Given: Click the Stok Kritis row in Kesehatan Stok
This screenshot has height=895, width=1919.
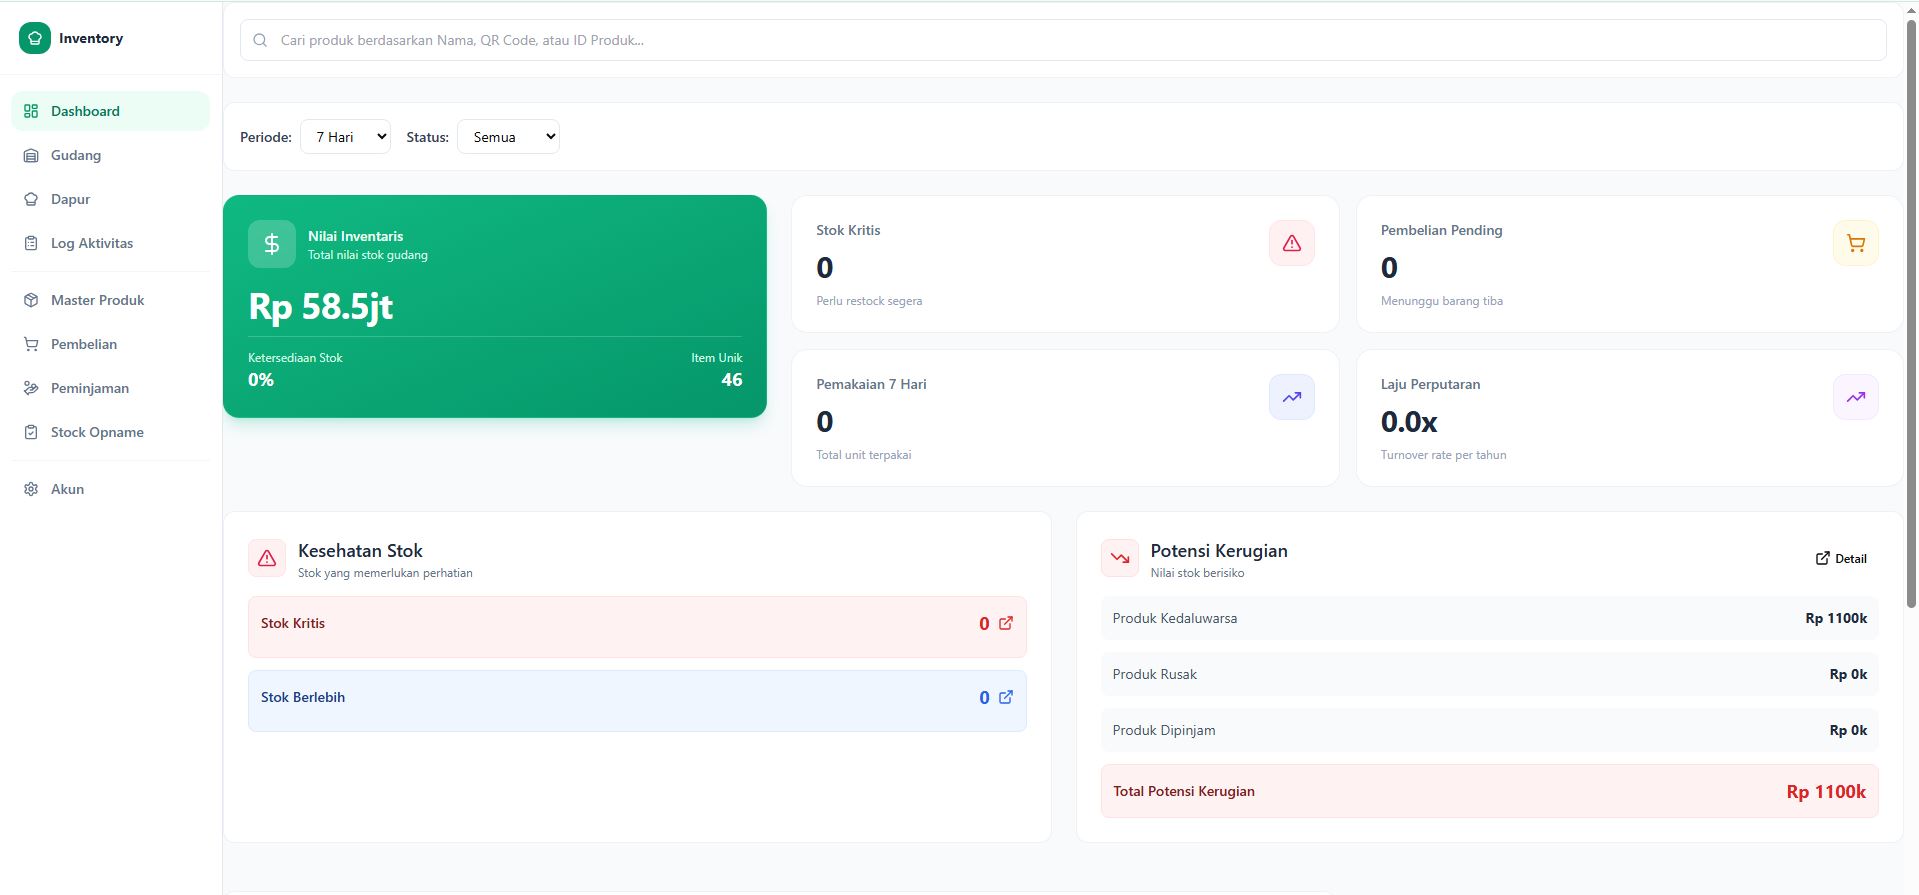Looking at the screenshot, I should 637,627.
